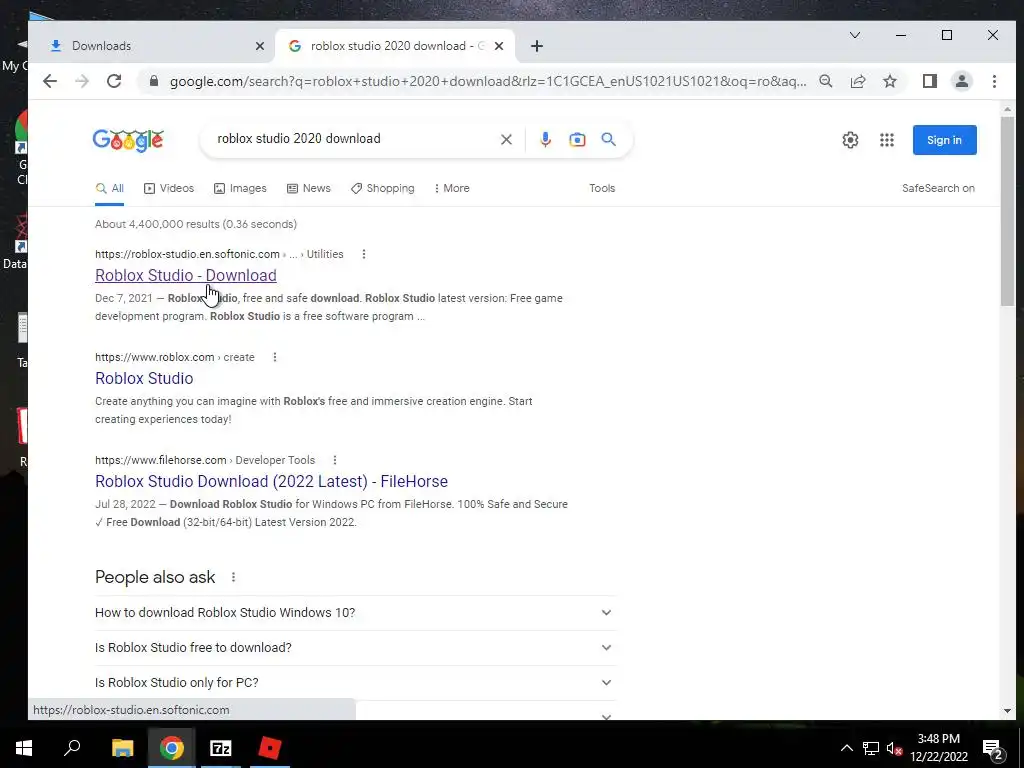The width and height of the screenshot is (1024, 768).
Task: Open Google quick settings gear
Action: pyautogui.click(x=850, y=140)
